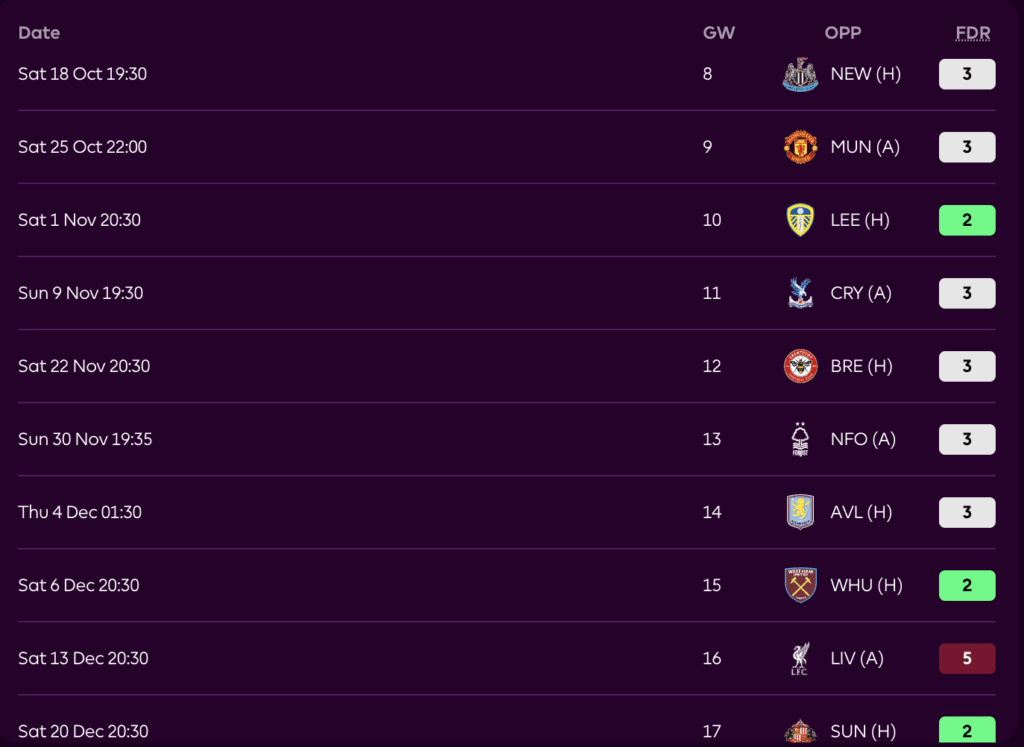This screenshot has width=1024, height=747.
Task: Click the Date column header
Action: 39,33
